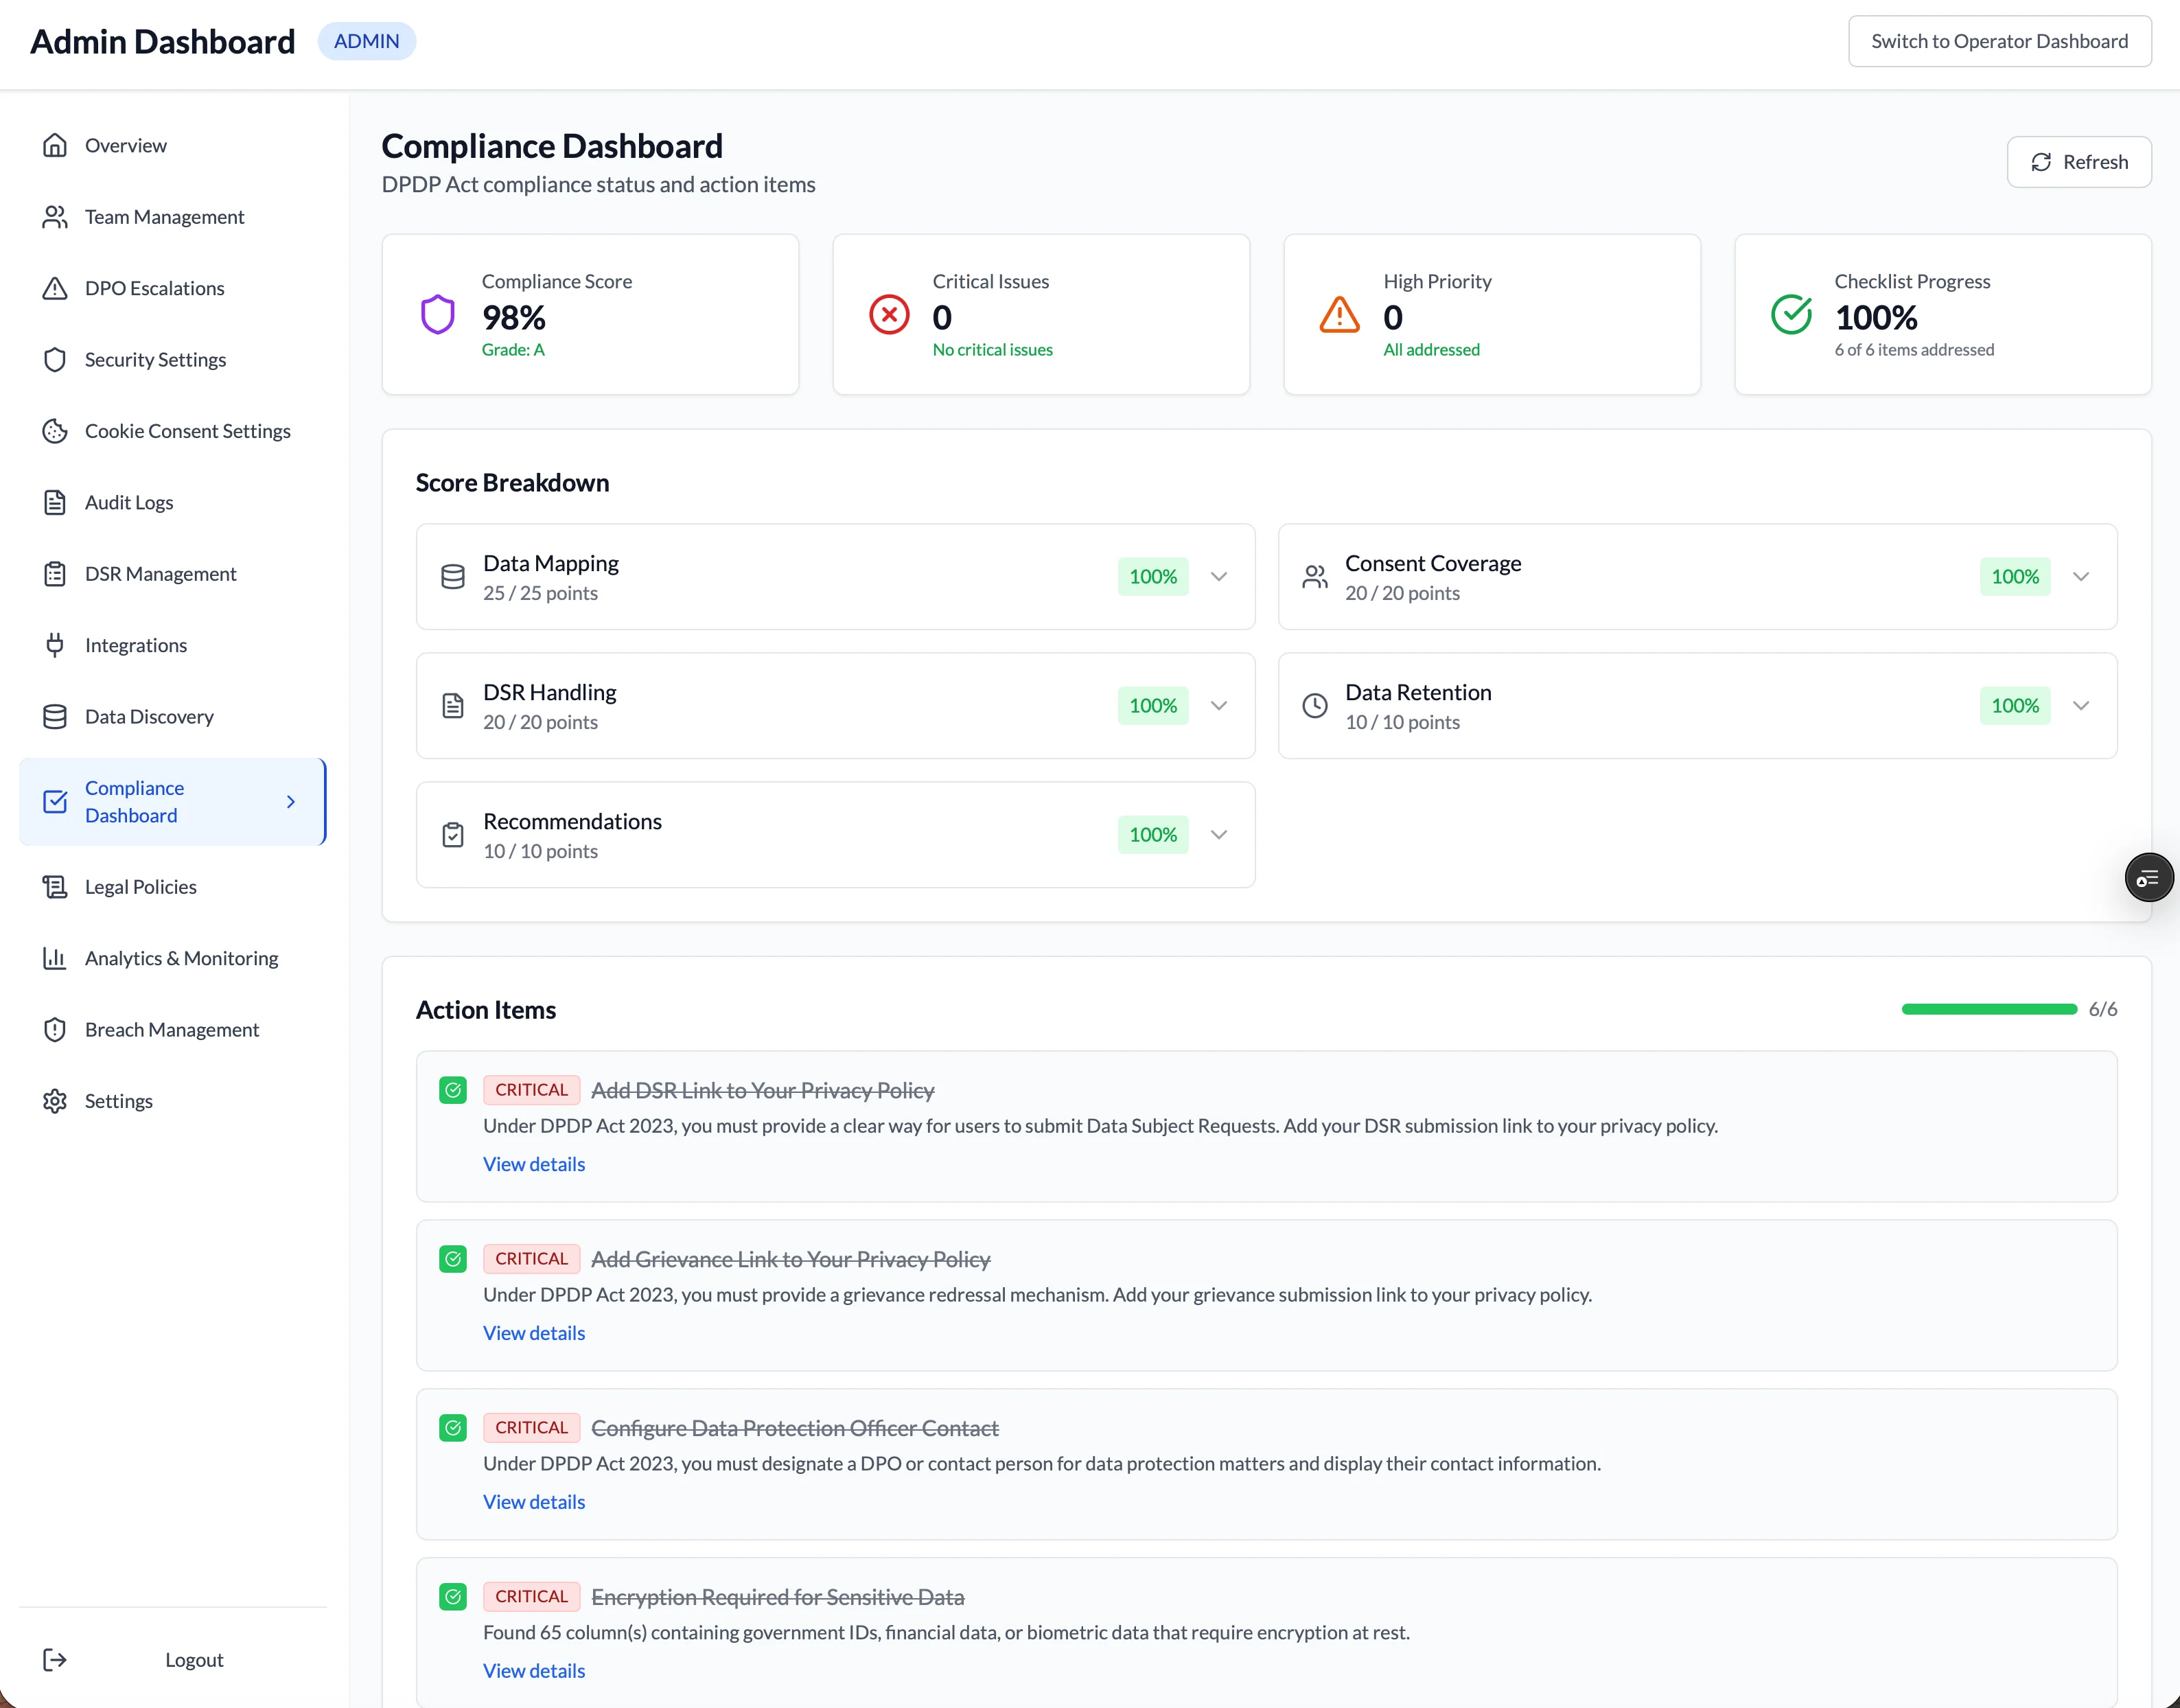Toggle completion of Configure Data Protection Officer Contact
This screenshot has height=1708, width=2180.
[453, 1427]
